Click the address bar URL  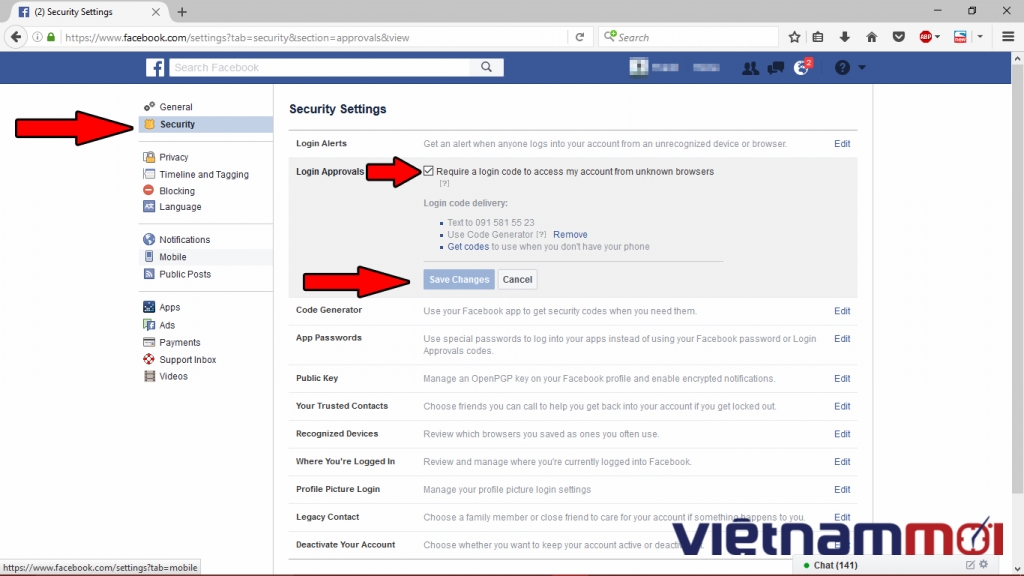click(x=237, y=37)
